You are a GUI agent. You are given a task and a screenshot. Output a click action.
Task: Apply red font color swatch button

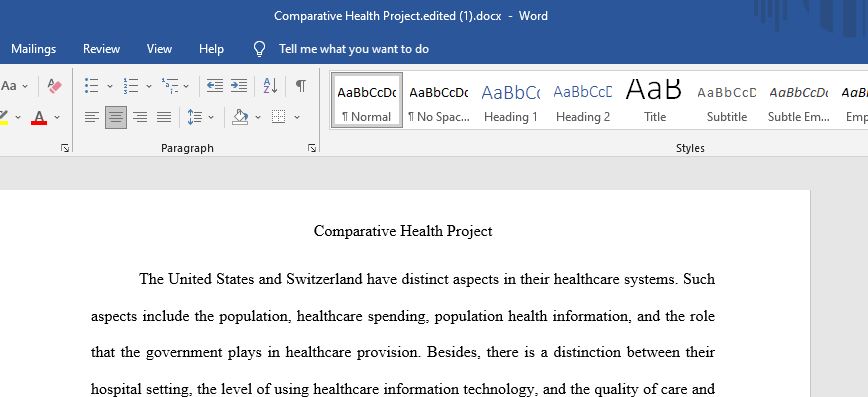(x=39, y=117)
